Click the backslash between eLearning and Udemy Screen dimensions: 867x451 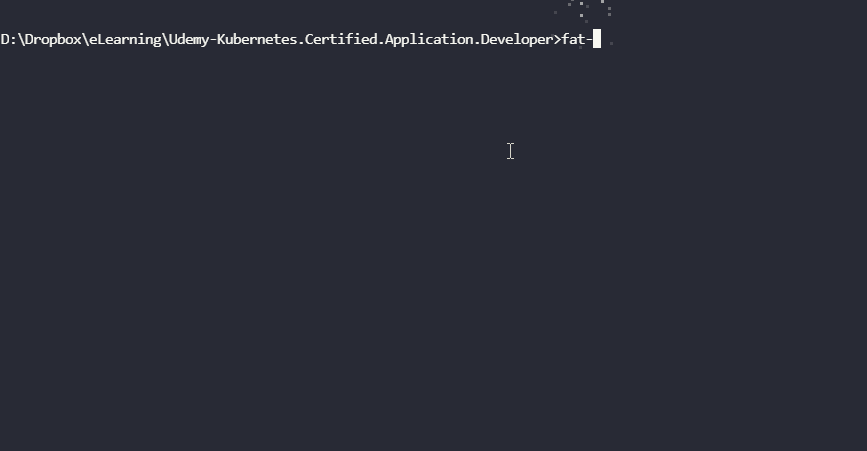pos(165,40)
